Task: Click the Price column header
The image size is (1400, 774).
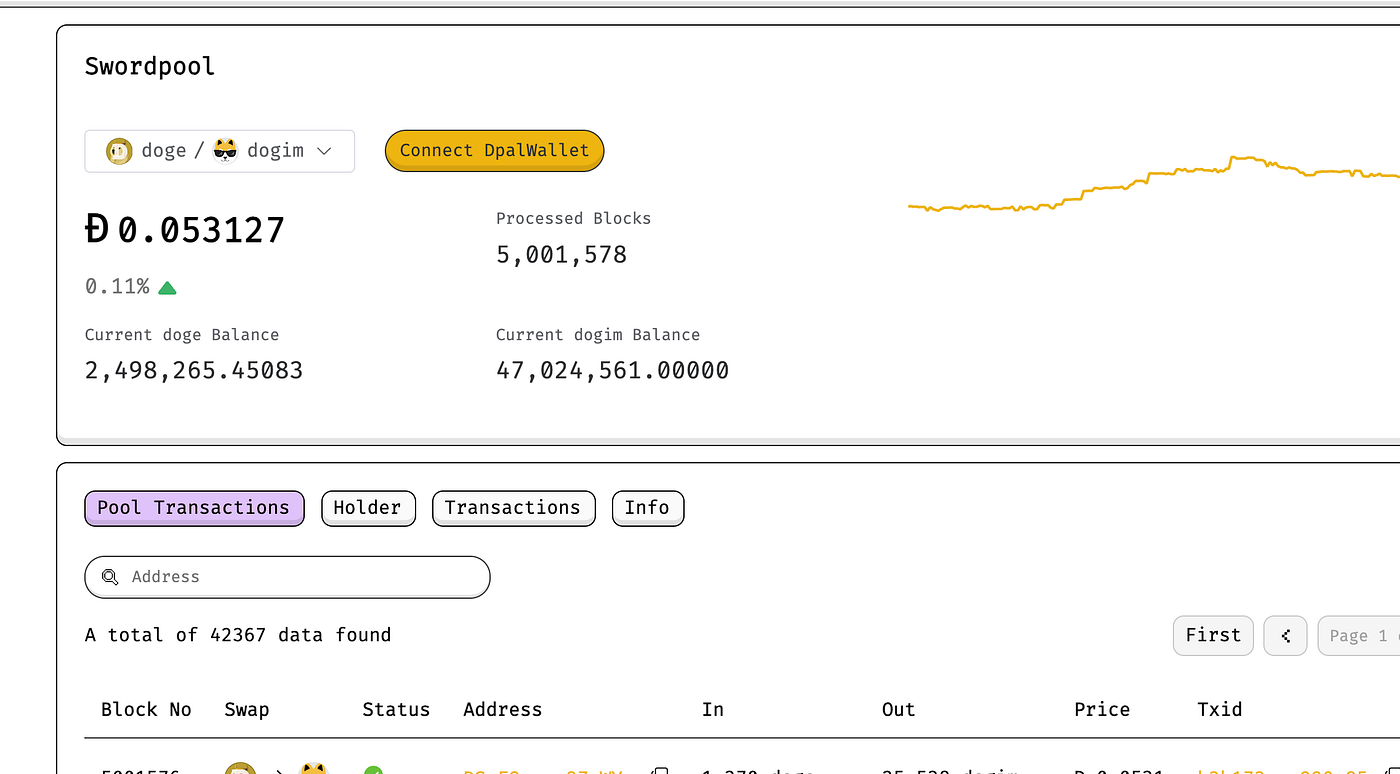Action: [1101, 710]
